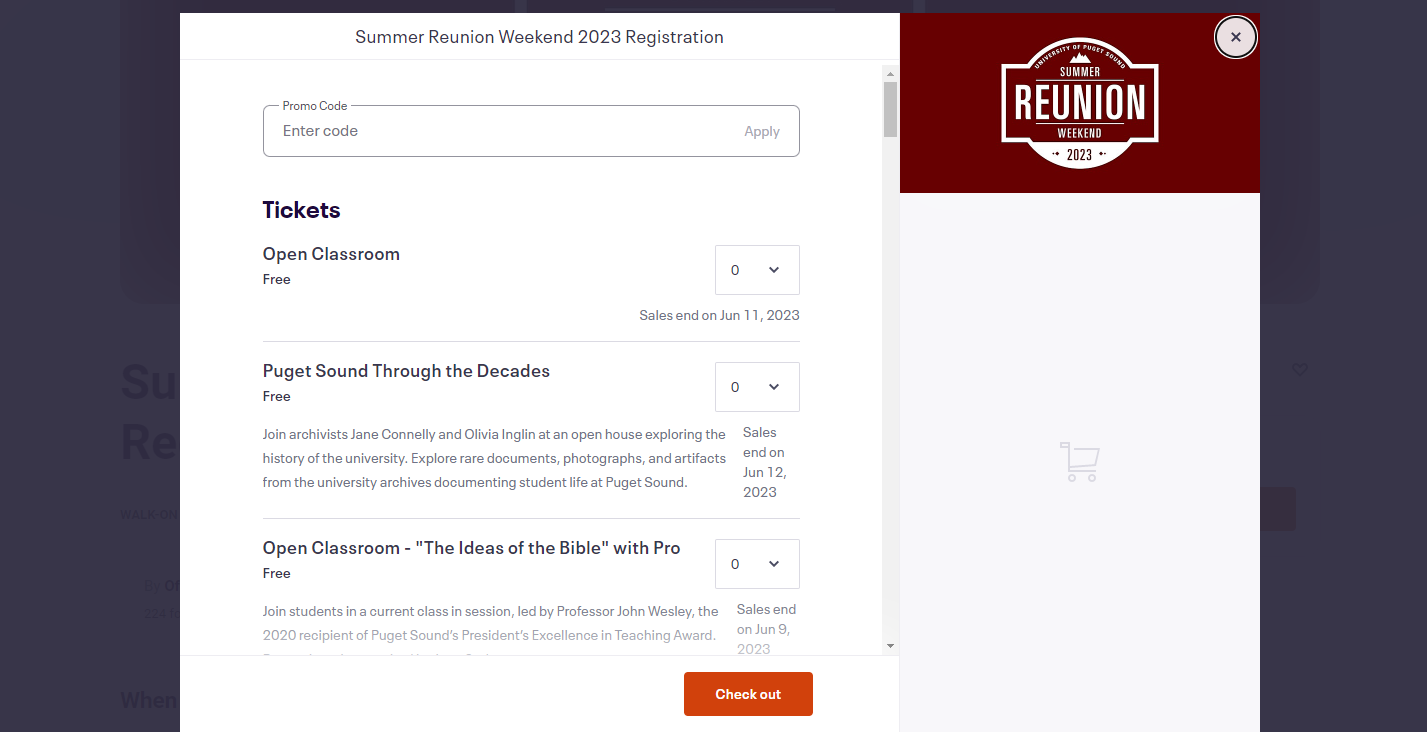The width and height of the screenshot is (1427, 732).
Task: Click the chevron arrow on Open Classroom quantity
Action: (x=774, y=270)
